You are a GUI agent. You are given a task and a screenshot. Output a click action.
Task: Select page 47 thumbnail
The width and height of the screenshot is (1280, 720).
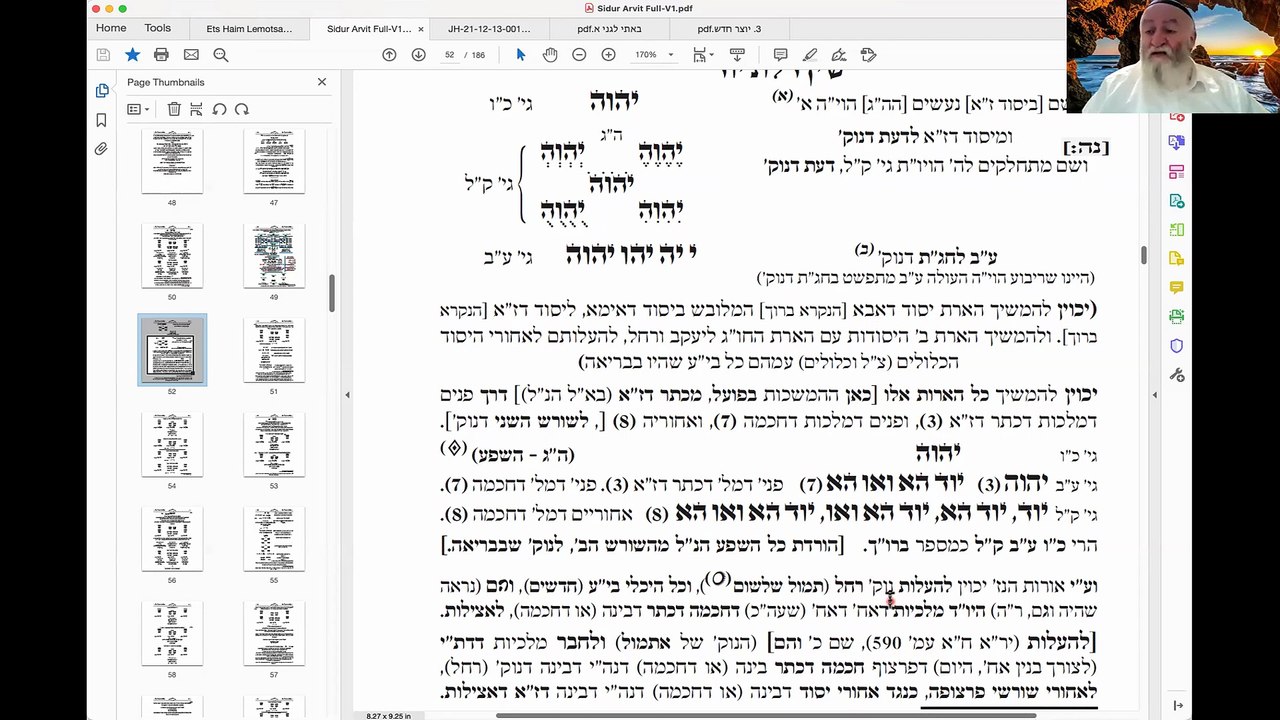coord(274,162)
